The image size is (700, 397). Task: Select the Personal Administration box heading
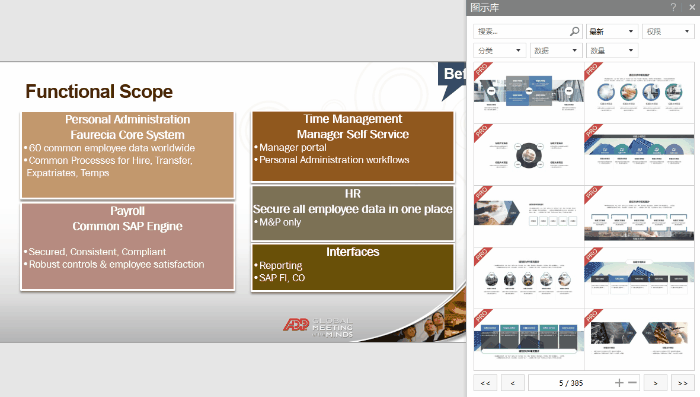pyautogui.click(x=127, y=120)
